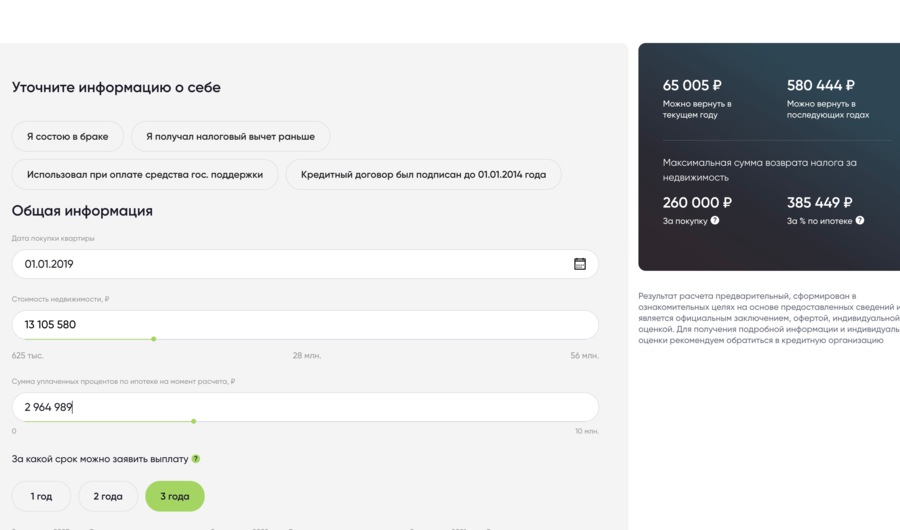Enable "Я получал налоговый вычет раньше"
Viewport: 900px width, 530px height.
[230, 136]
